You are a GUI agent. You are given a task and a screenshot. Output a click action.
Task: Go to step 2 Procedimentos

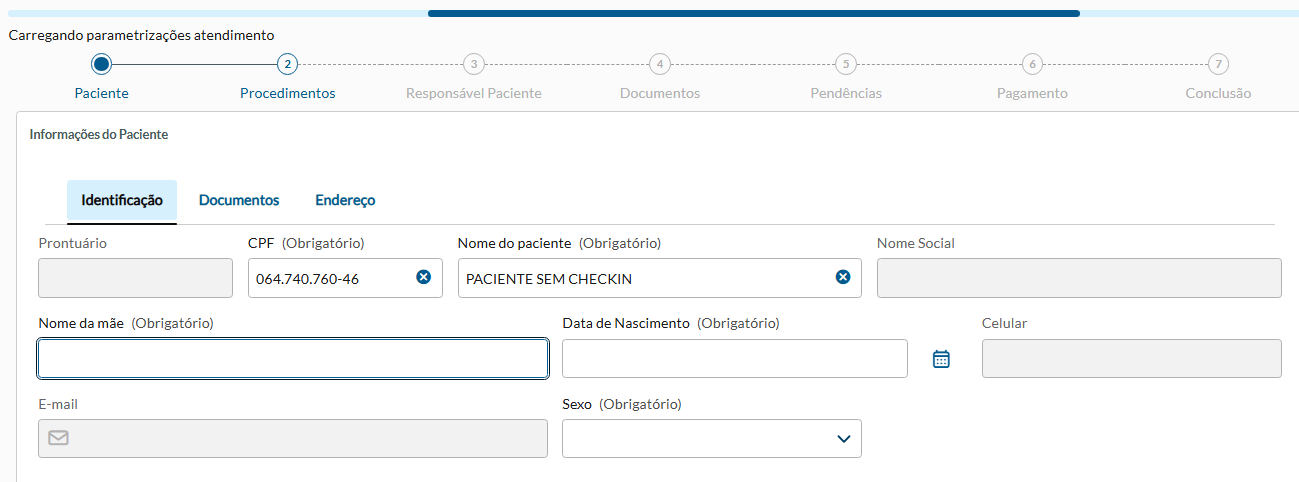(287, 64)
